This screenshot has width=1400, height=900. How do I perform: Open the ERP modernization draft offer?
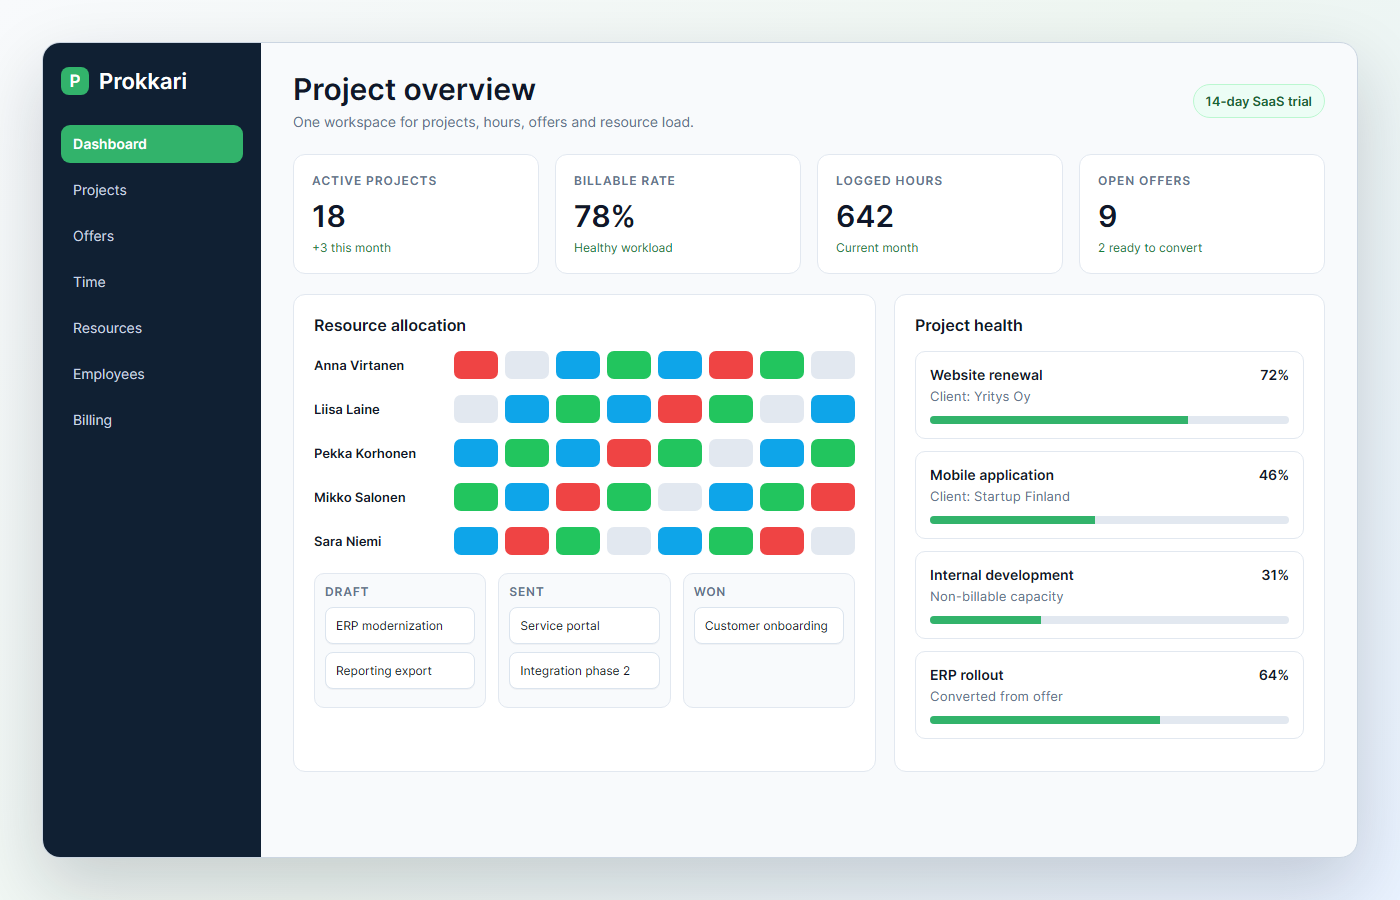[400, 626]
